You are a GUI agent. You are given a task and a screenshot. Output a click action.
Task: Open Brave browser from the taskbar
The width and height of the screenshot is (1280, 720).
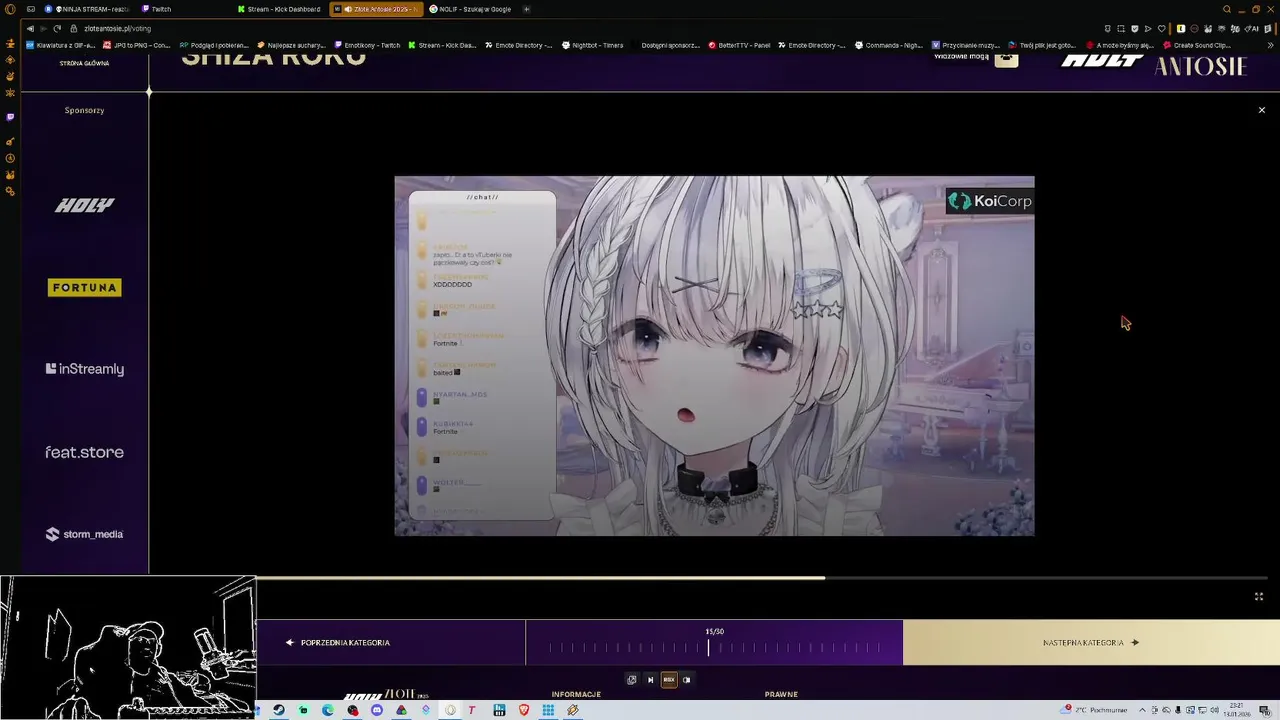click(524, 710)
